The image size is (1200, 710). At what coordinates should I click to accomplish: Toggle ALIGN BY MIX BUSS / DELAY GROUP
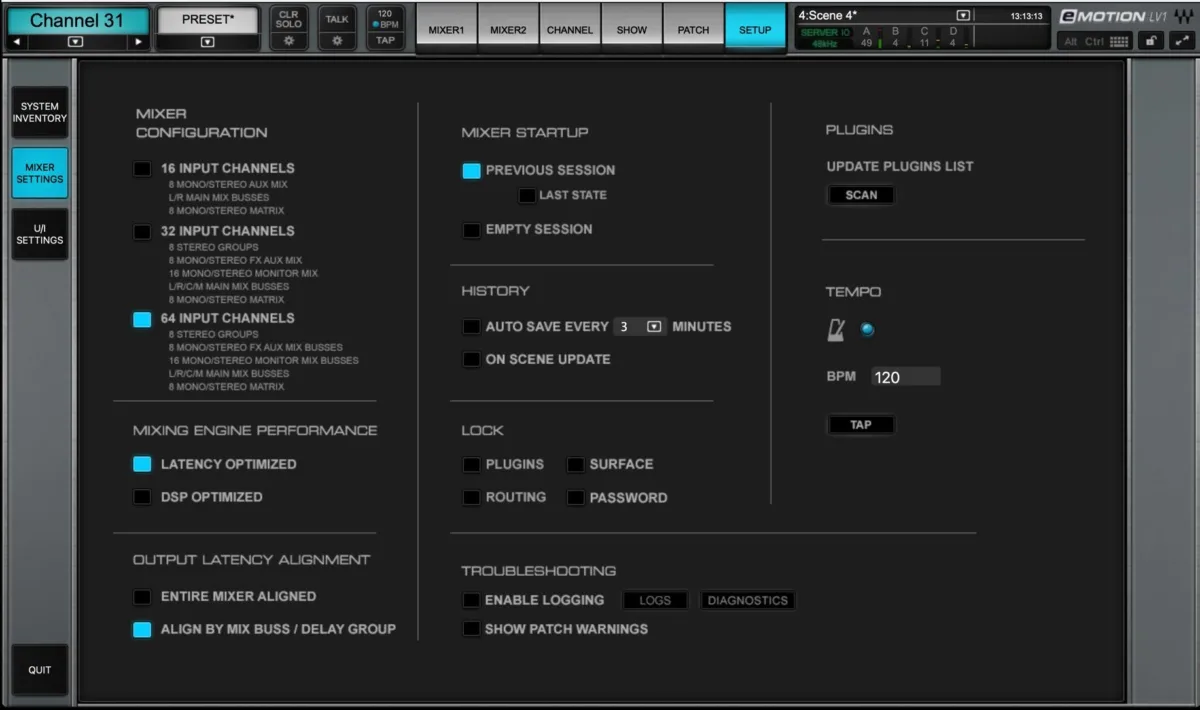(x=142, y=629)
